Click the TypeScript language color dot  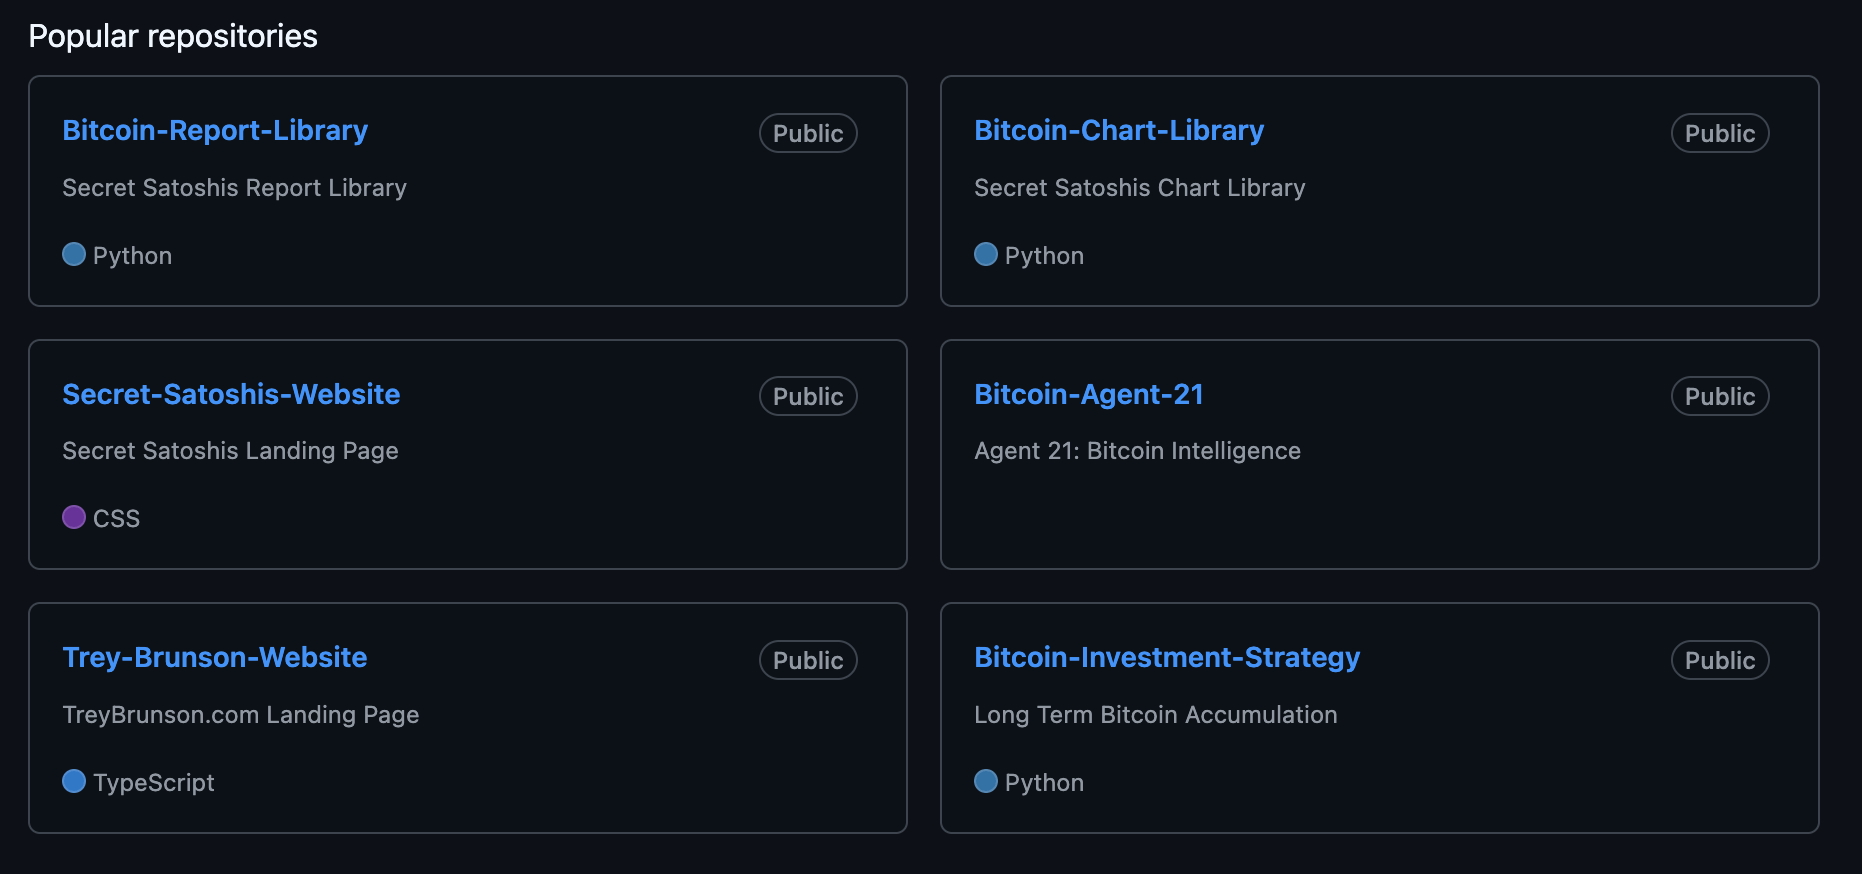pyautogui.click(x=74, y=781)
